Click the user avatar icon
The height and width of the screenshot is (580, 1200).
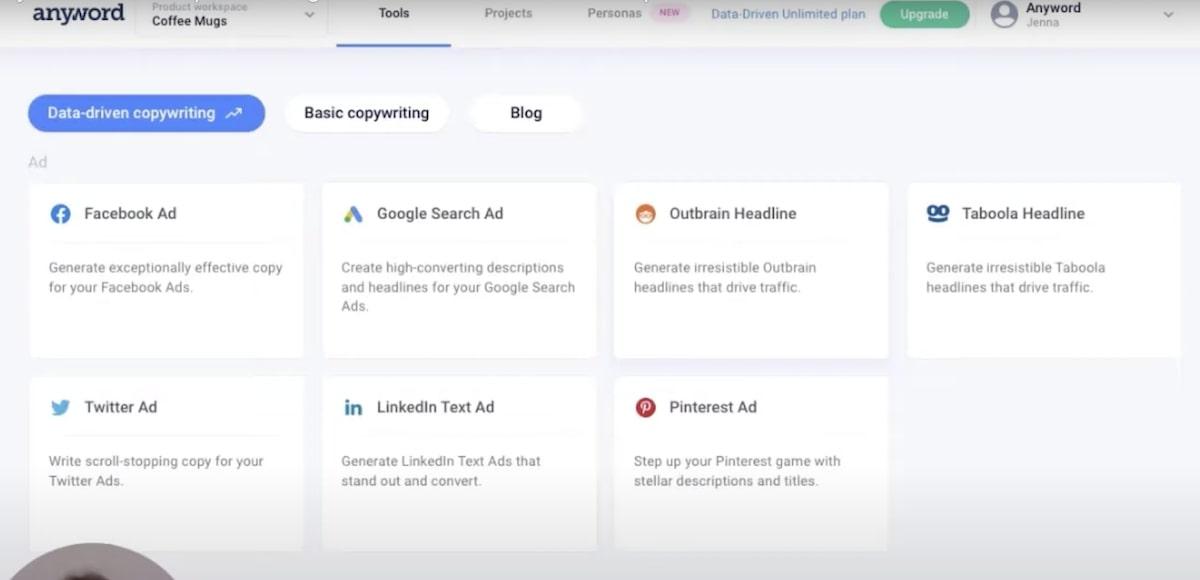click(1004, 14)
